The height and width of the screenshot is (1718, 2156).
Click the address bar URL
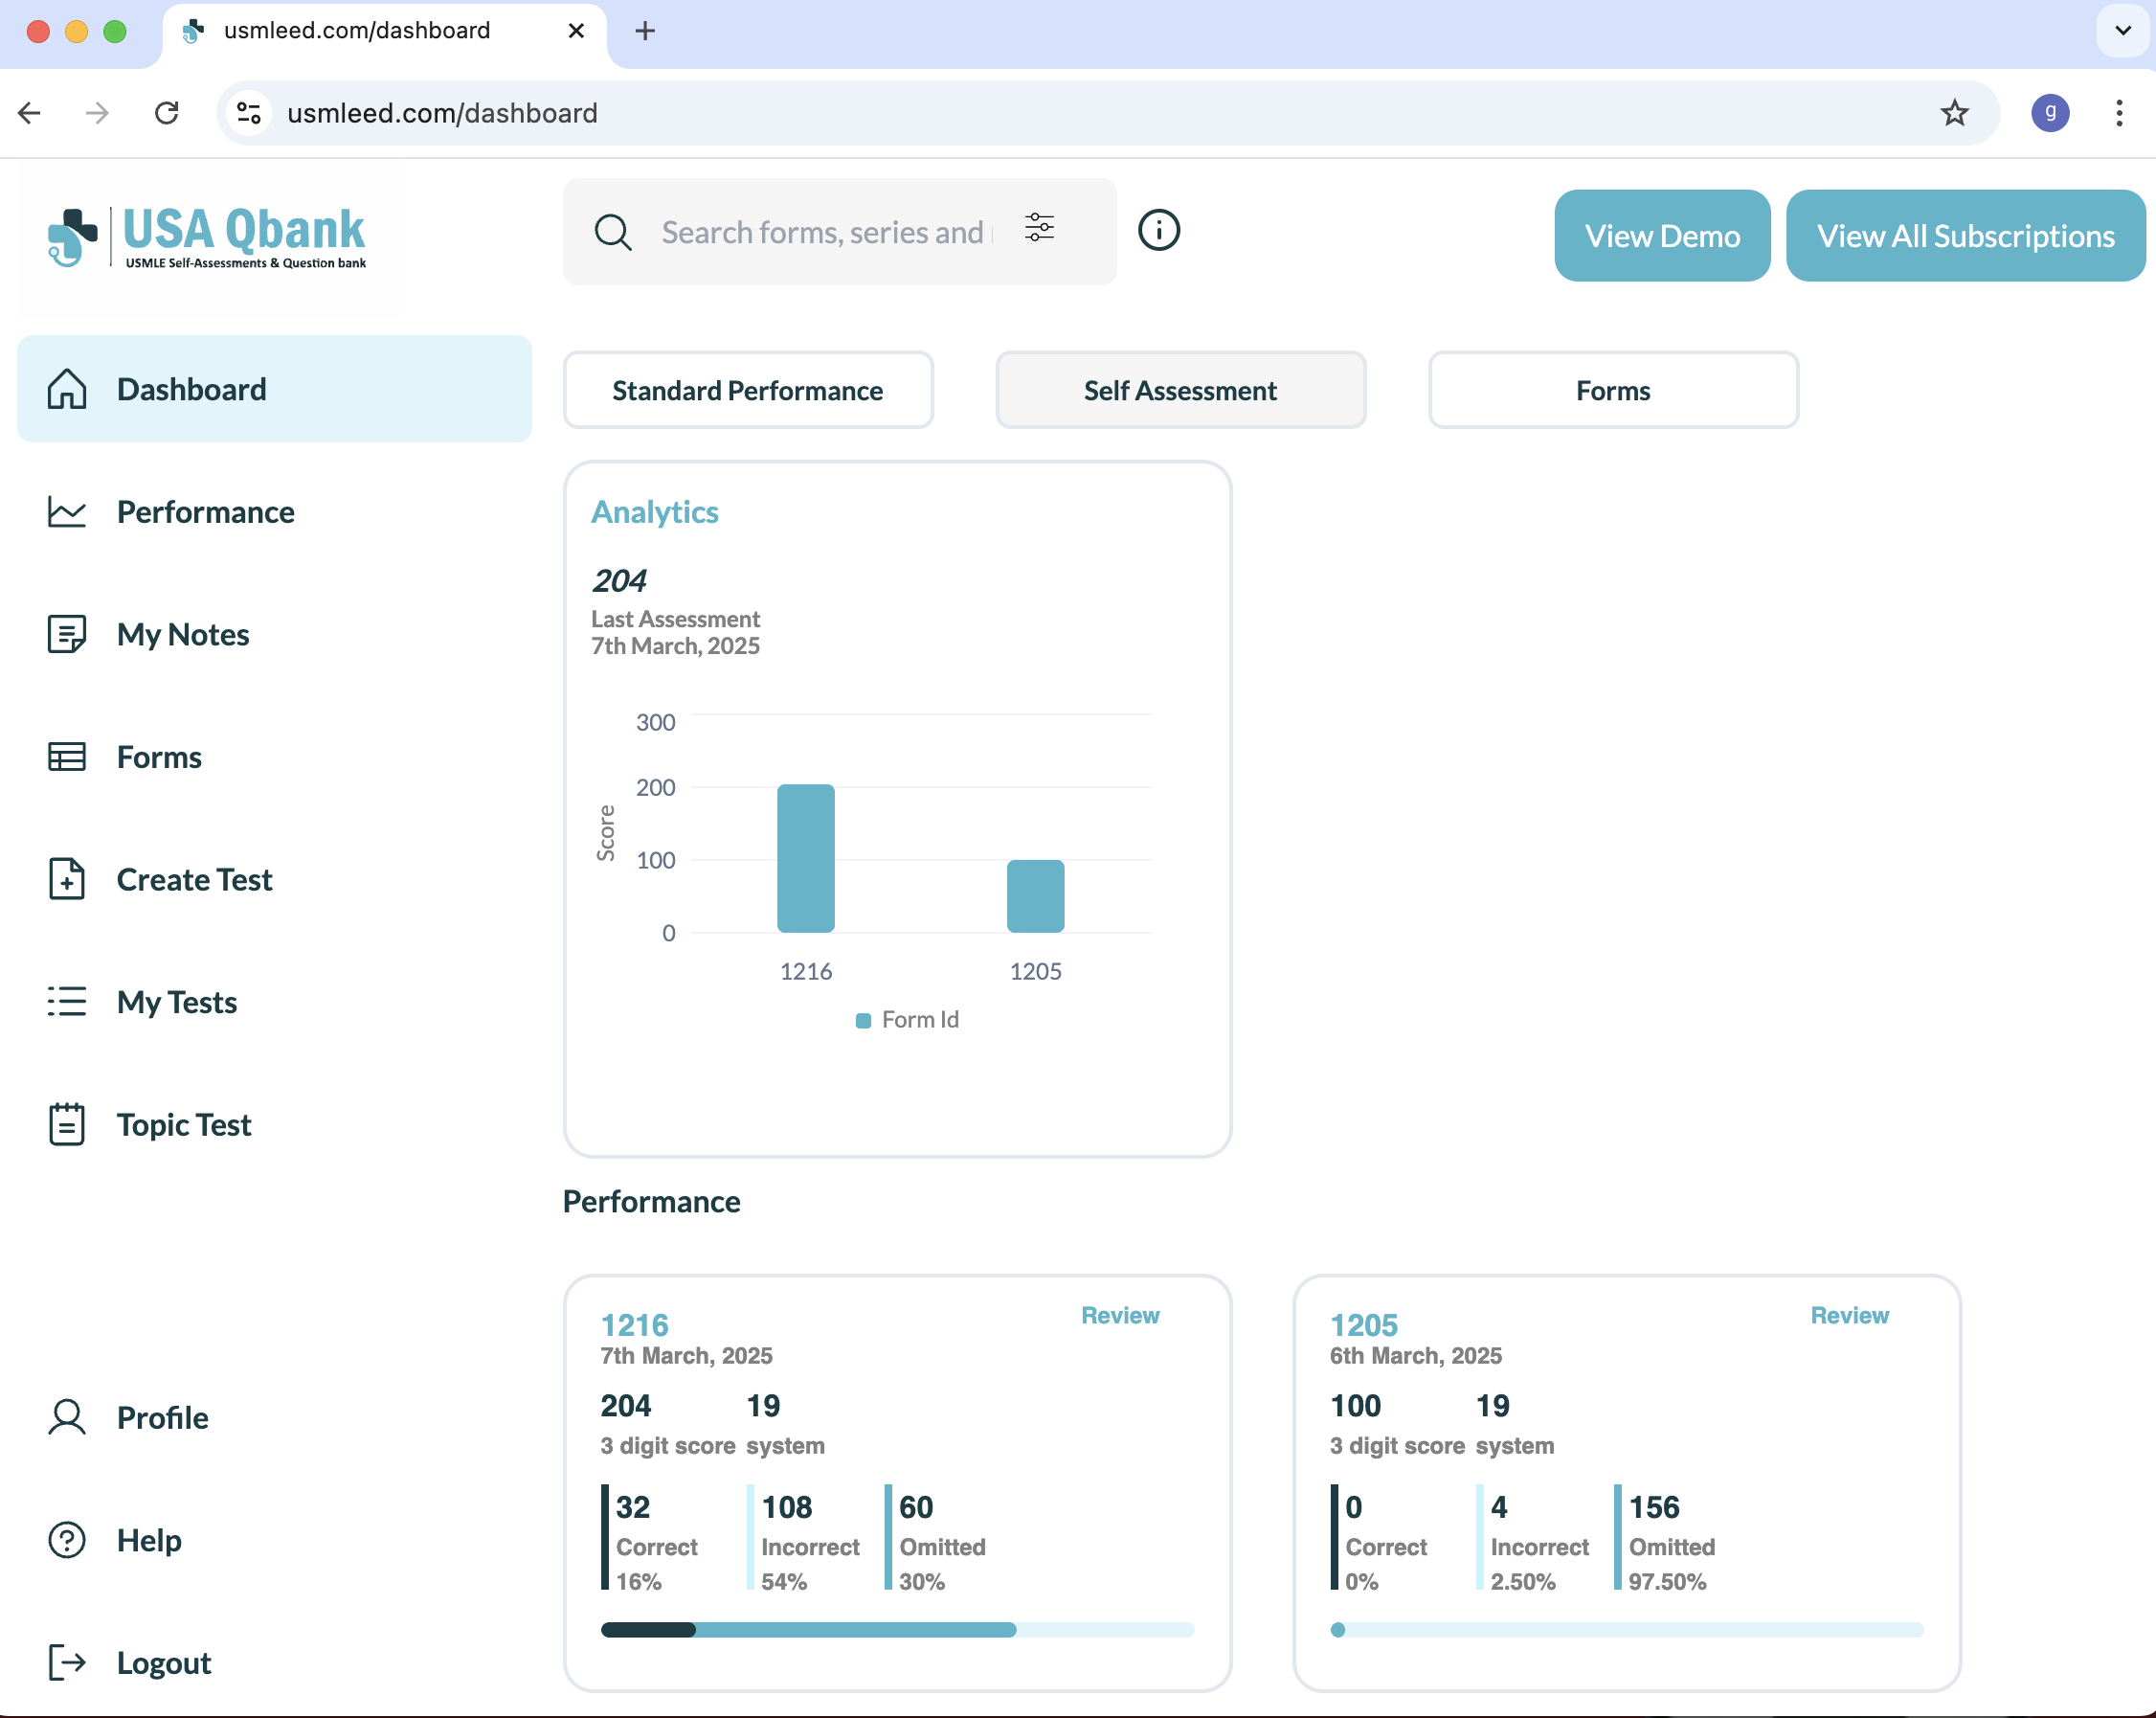click(442, 113)
